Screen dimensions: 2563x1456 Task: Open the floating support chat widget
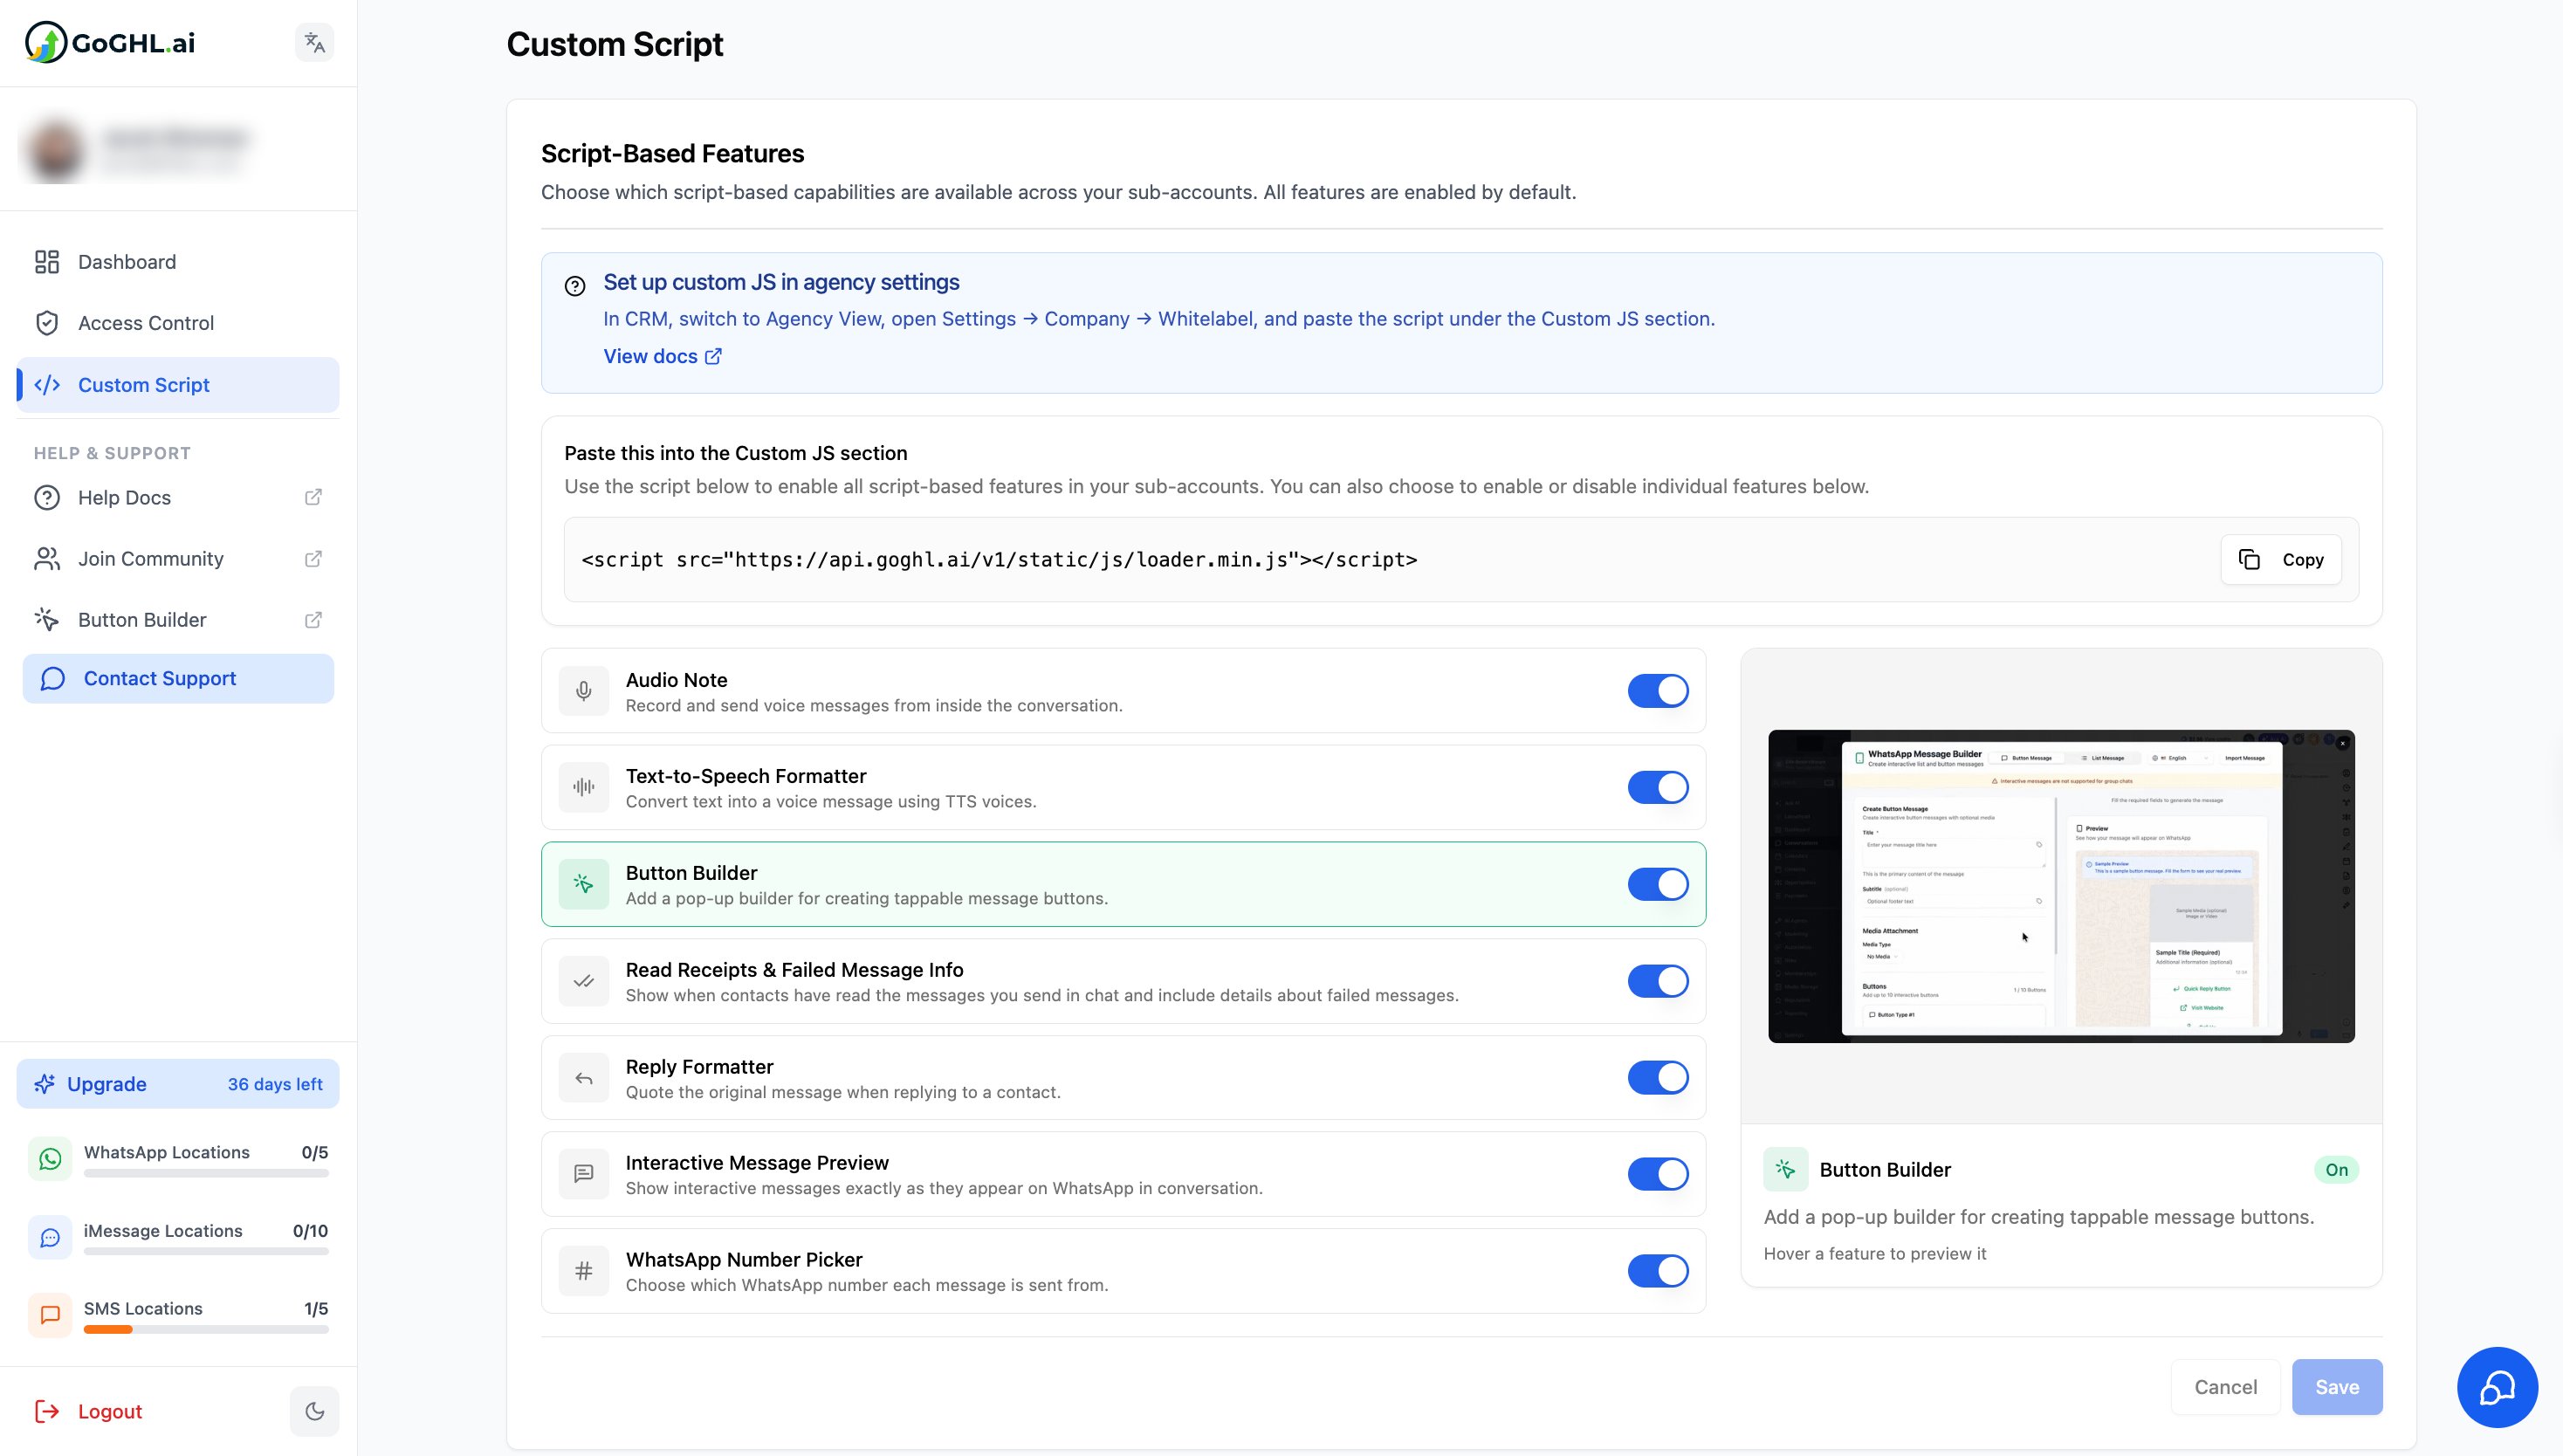tap(2497, 1387)
